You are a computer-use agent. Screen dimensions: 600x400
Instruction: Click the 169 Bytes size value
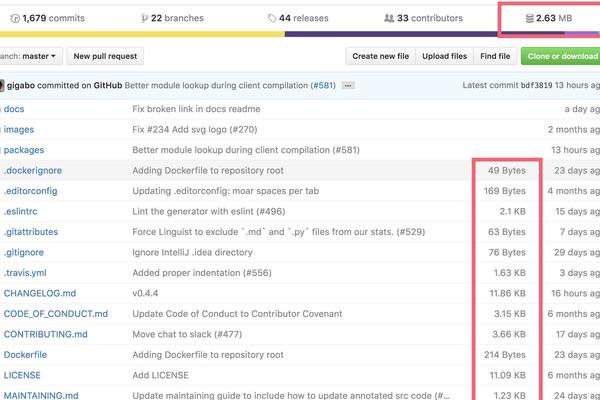[504, 191]
